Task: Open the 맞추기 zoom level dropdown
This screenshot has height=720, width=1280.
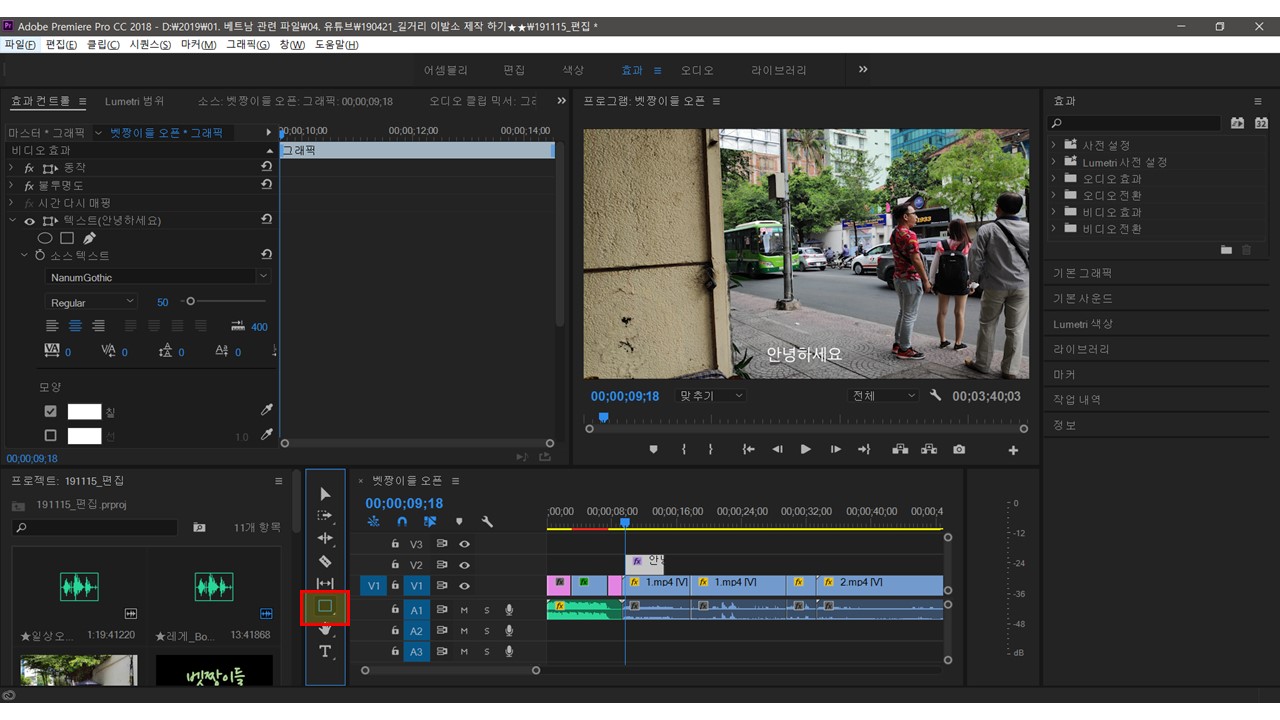Action: (712, 396)
